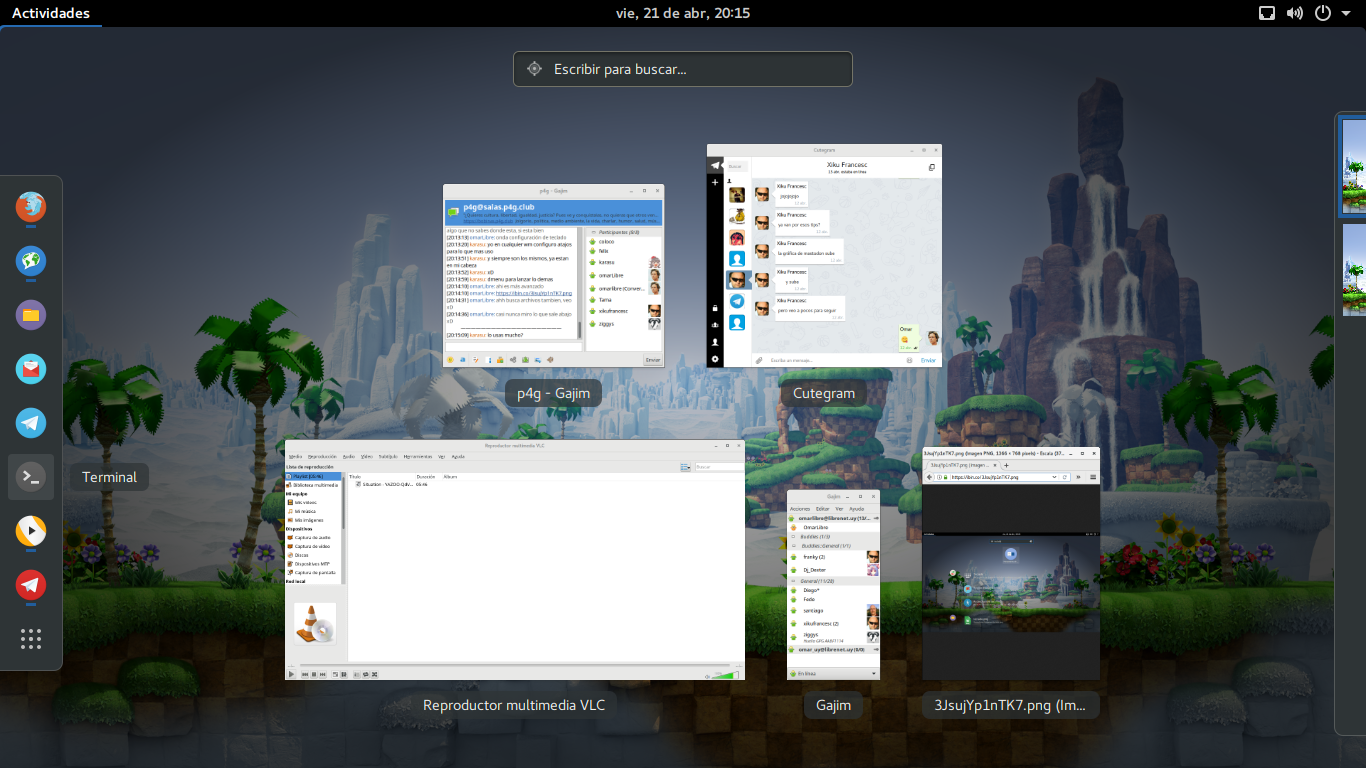
Task: Select the Gajim roster window
Action: 833,585
